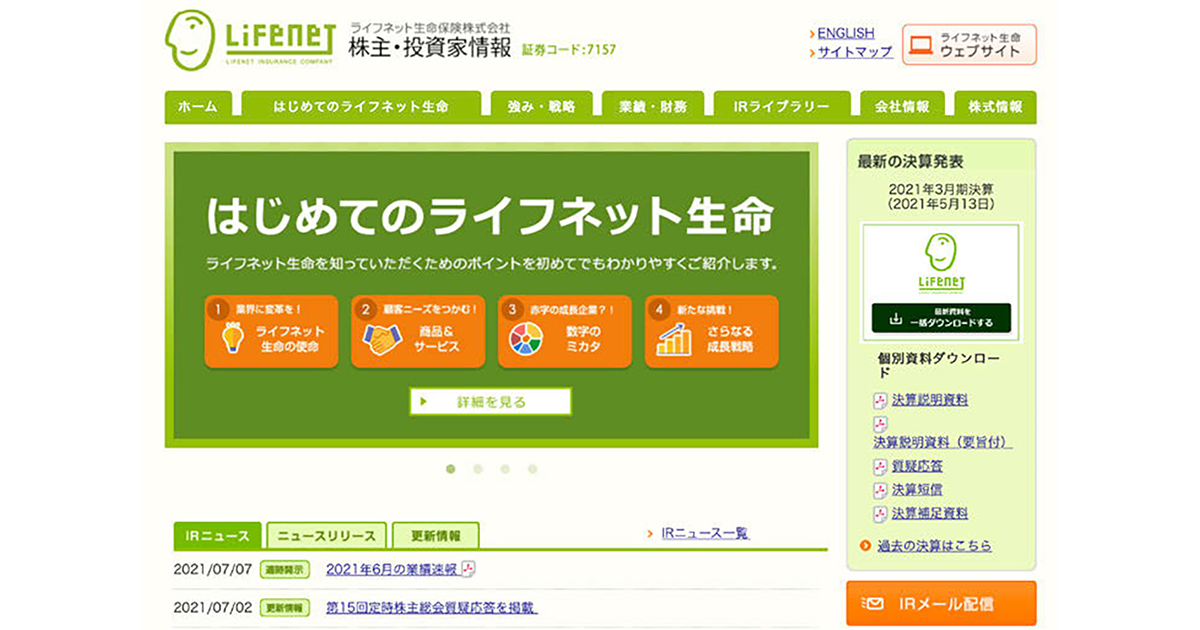Click the envelope icon in IRメール配信
This screenshot has height=630, width=1200.
click(874, 604)
